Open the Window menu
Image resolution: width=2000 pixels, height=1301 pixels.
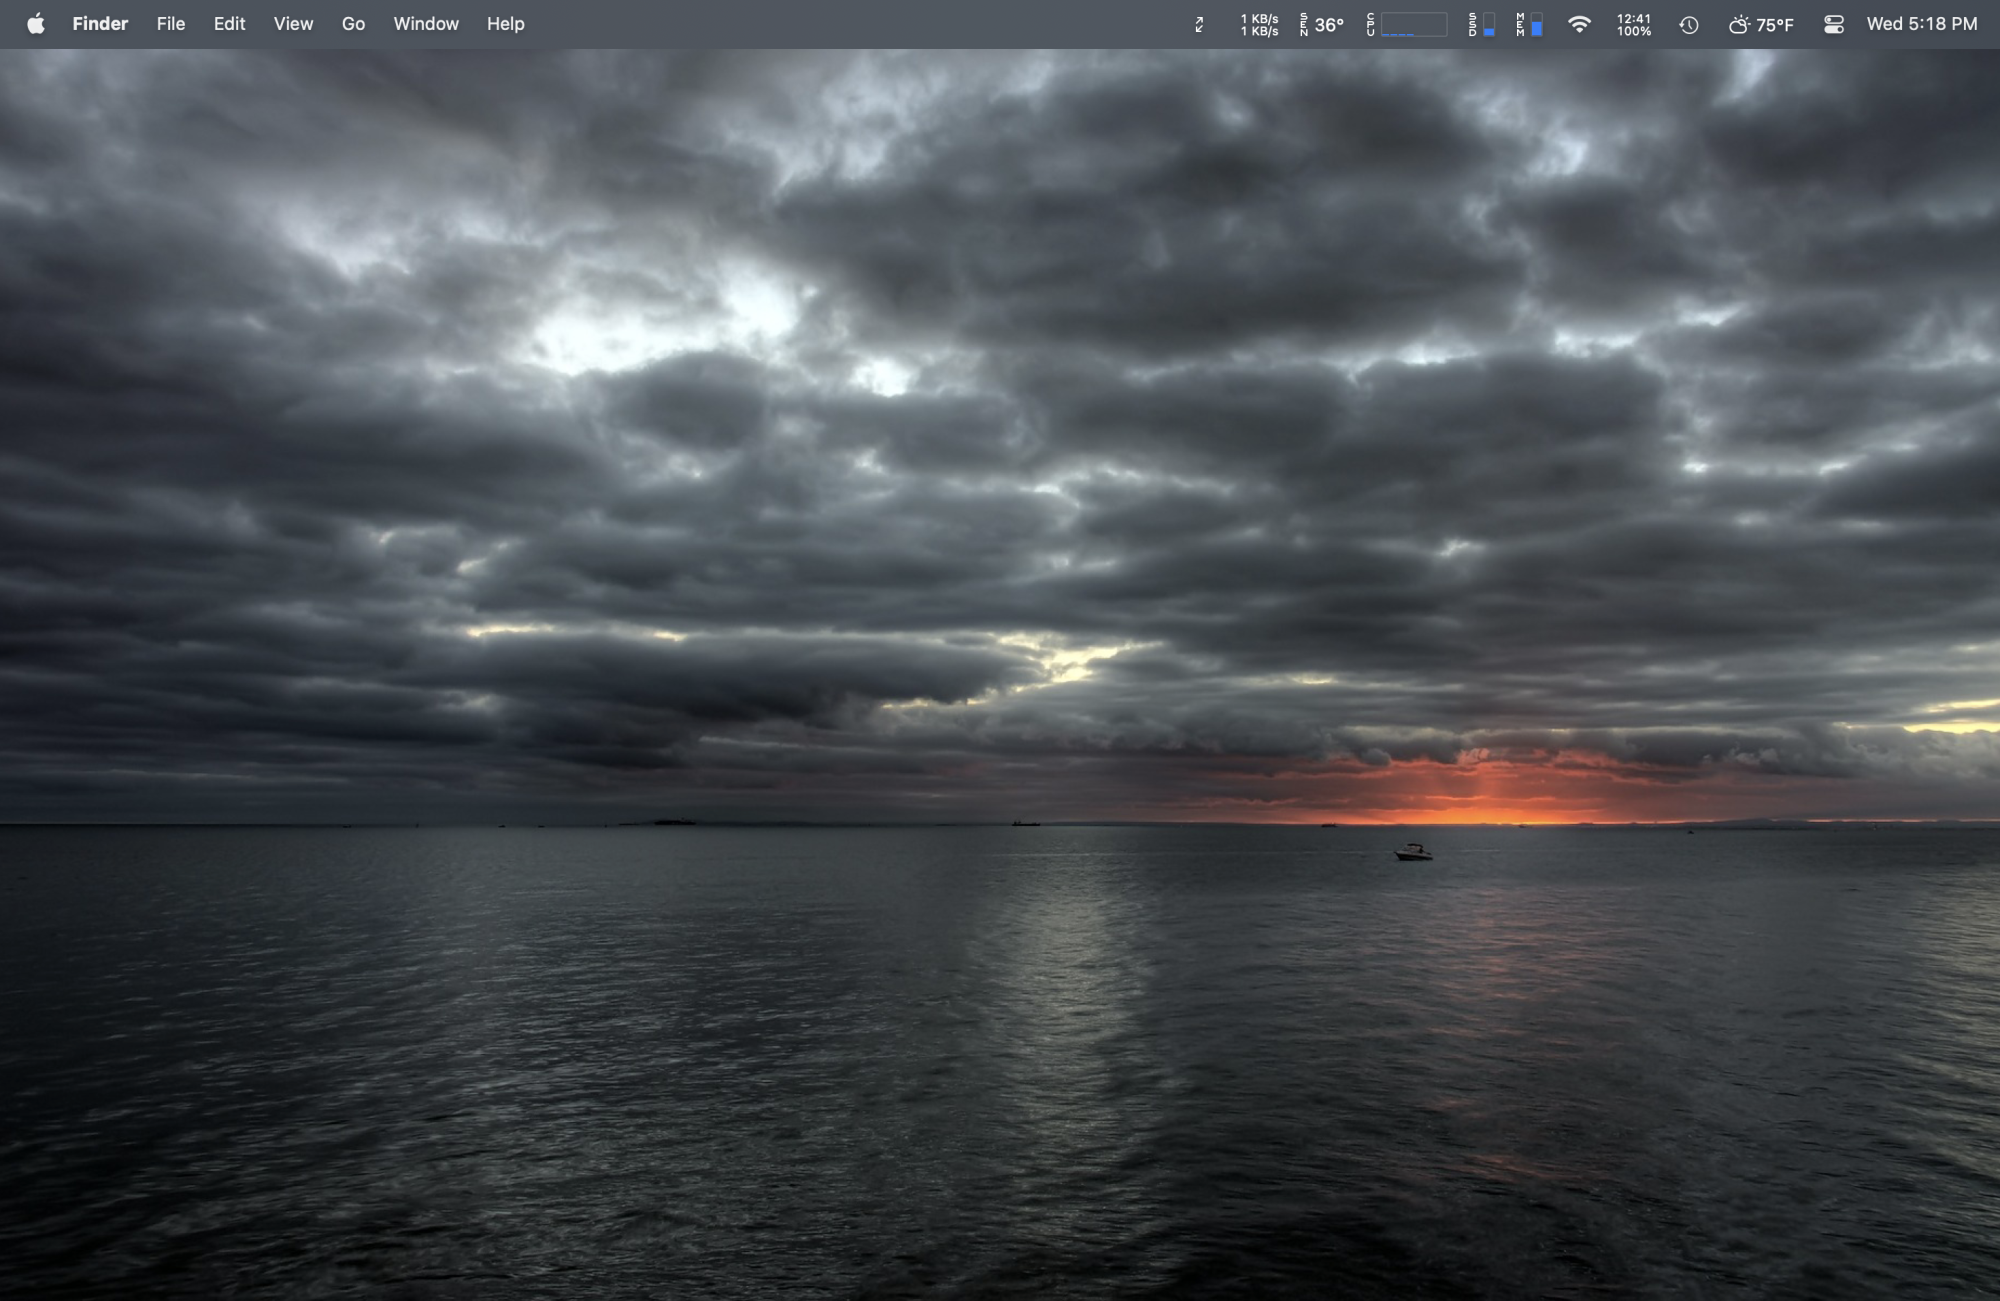point(426,24)
